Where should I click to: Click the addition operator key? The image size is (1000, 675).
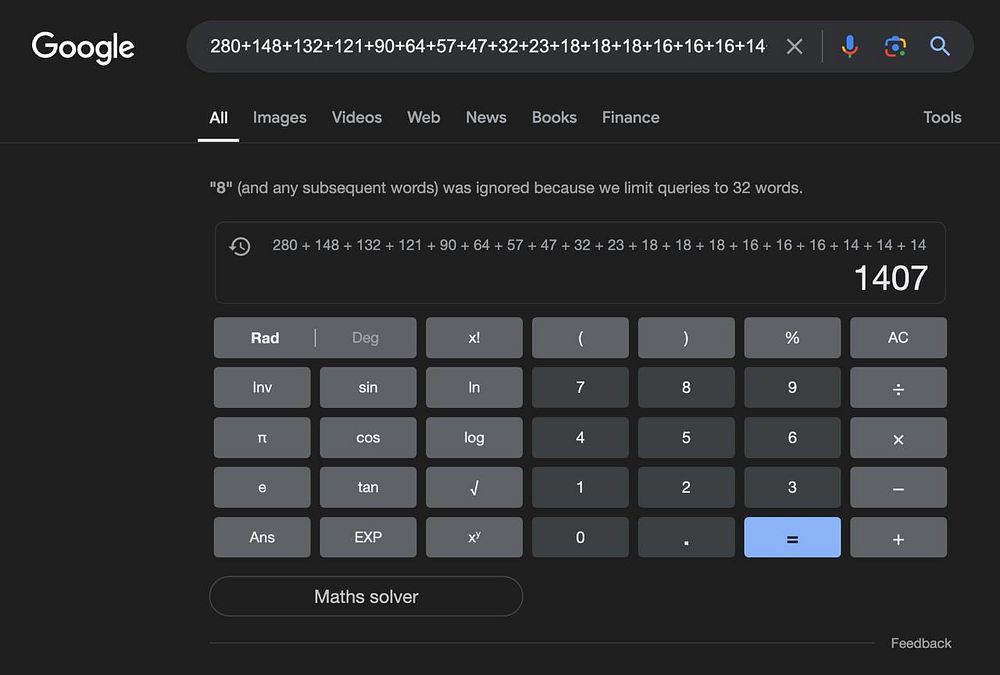(x=898, y=537)
